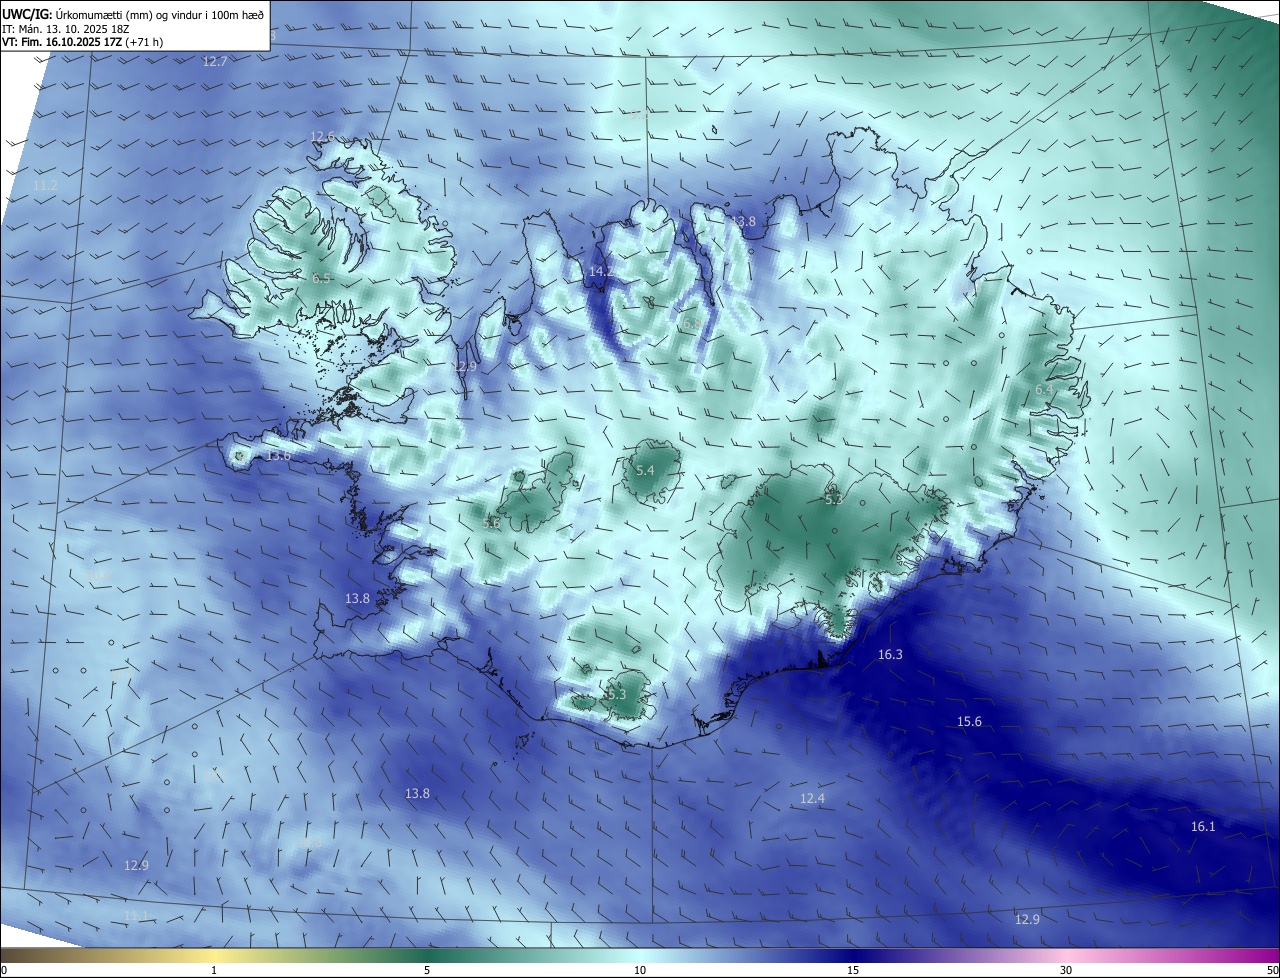Click the 11.2 value label
The width and height of the screenshot is (1280, 978).
click(x=46, y=186)
